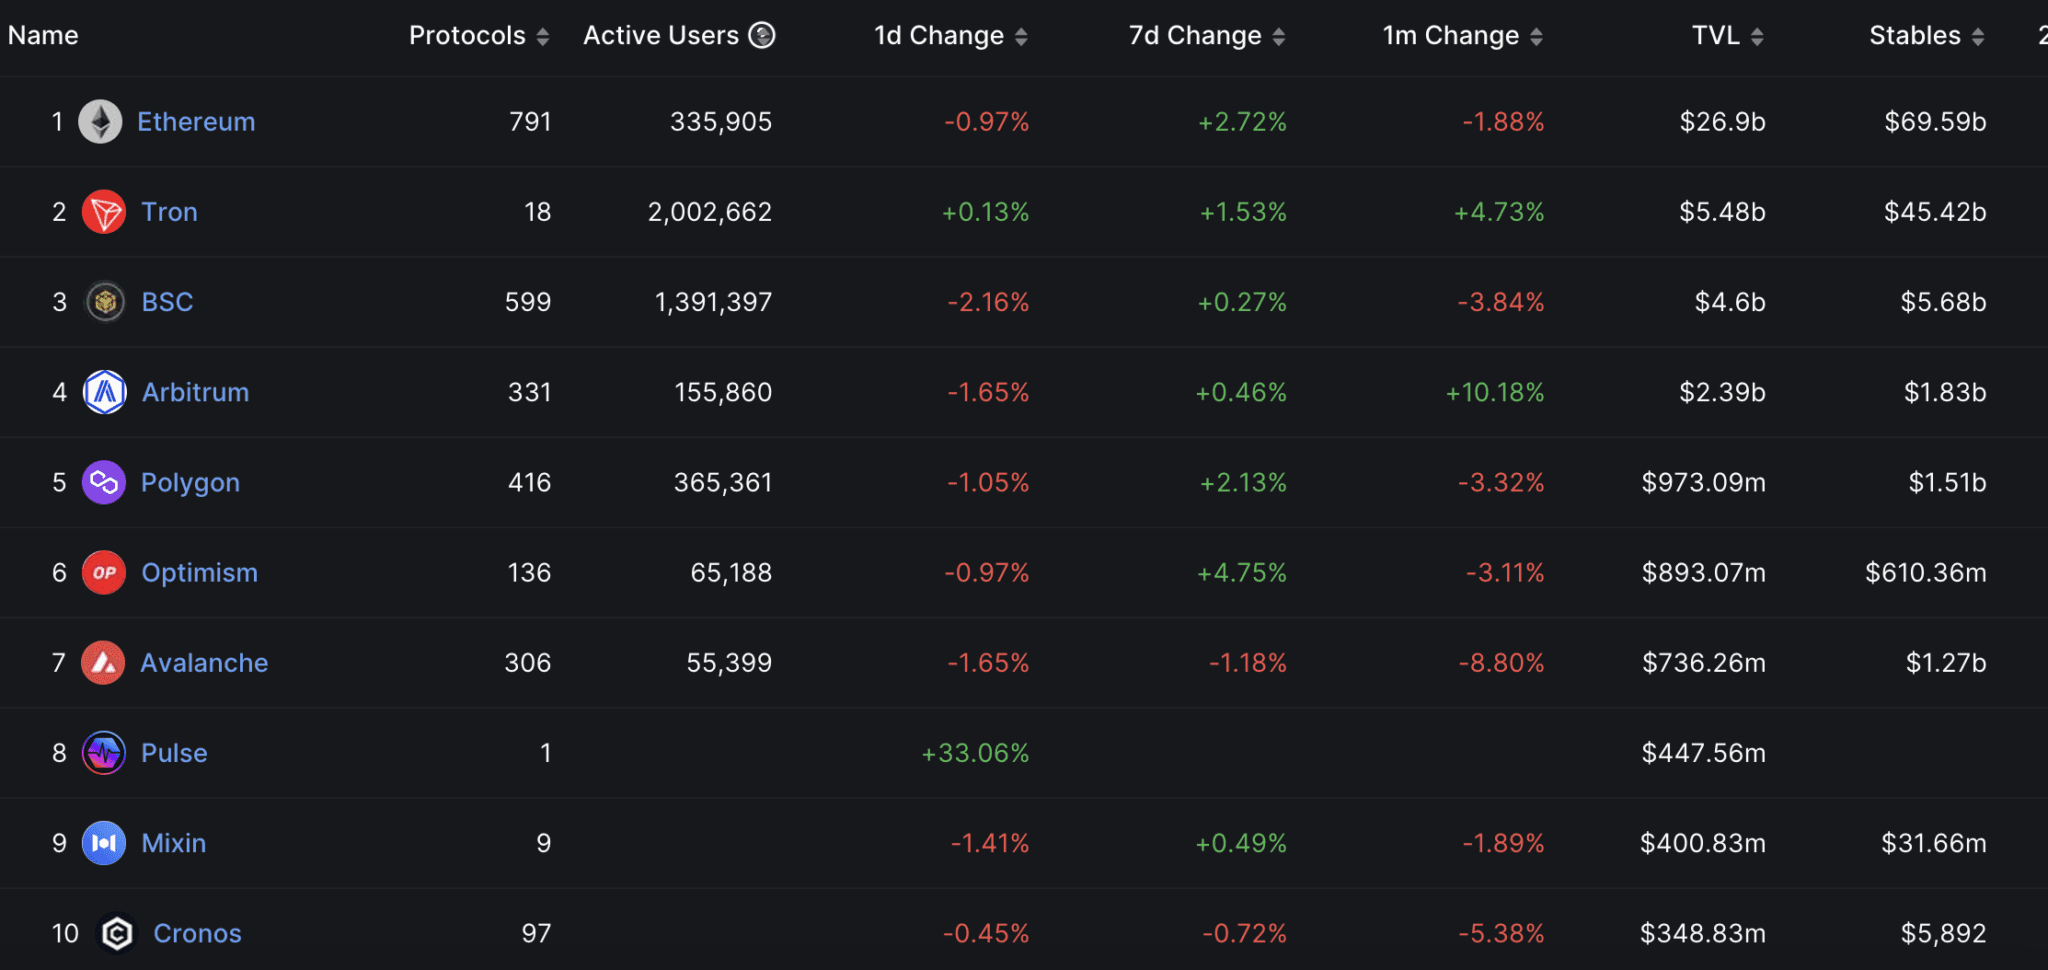Select Optimism 7d change +4.75%

click(x=1242, y=573)
